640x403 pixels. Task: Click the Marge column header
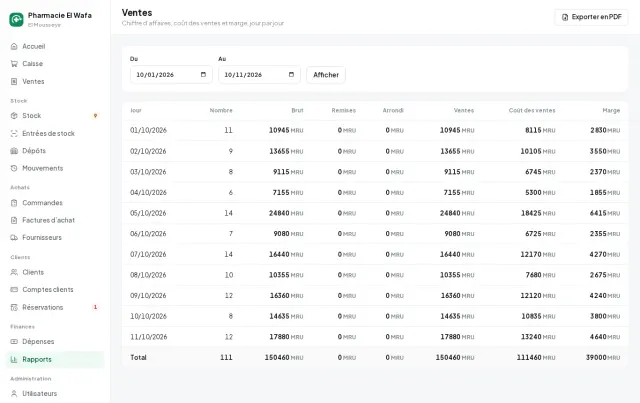(x=611, y=110)
